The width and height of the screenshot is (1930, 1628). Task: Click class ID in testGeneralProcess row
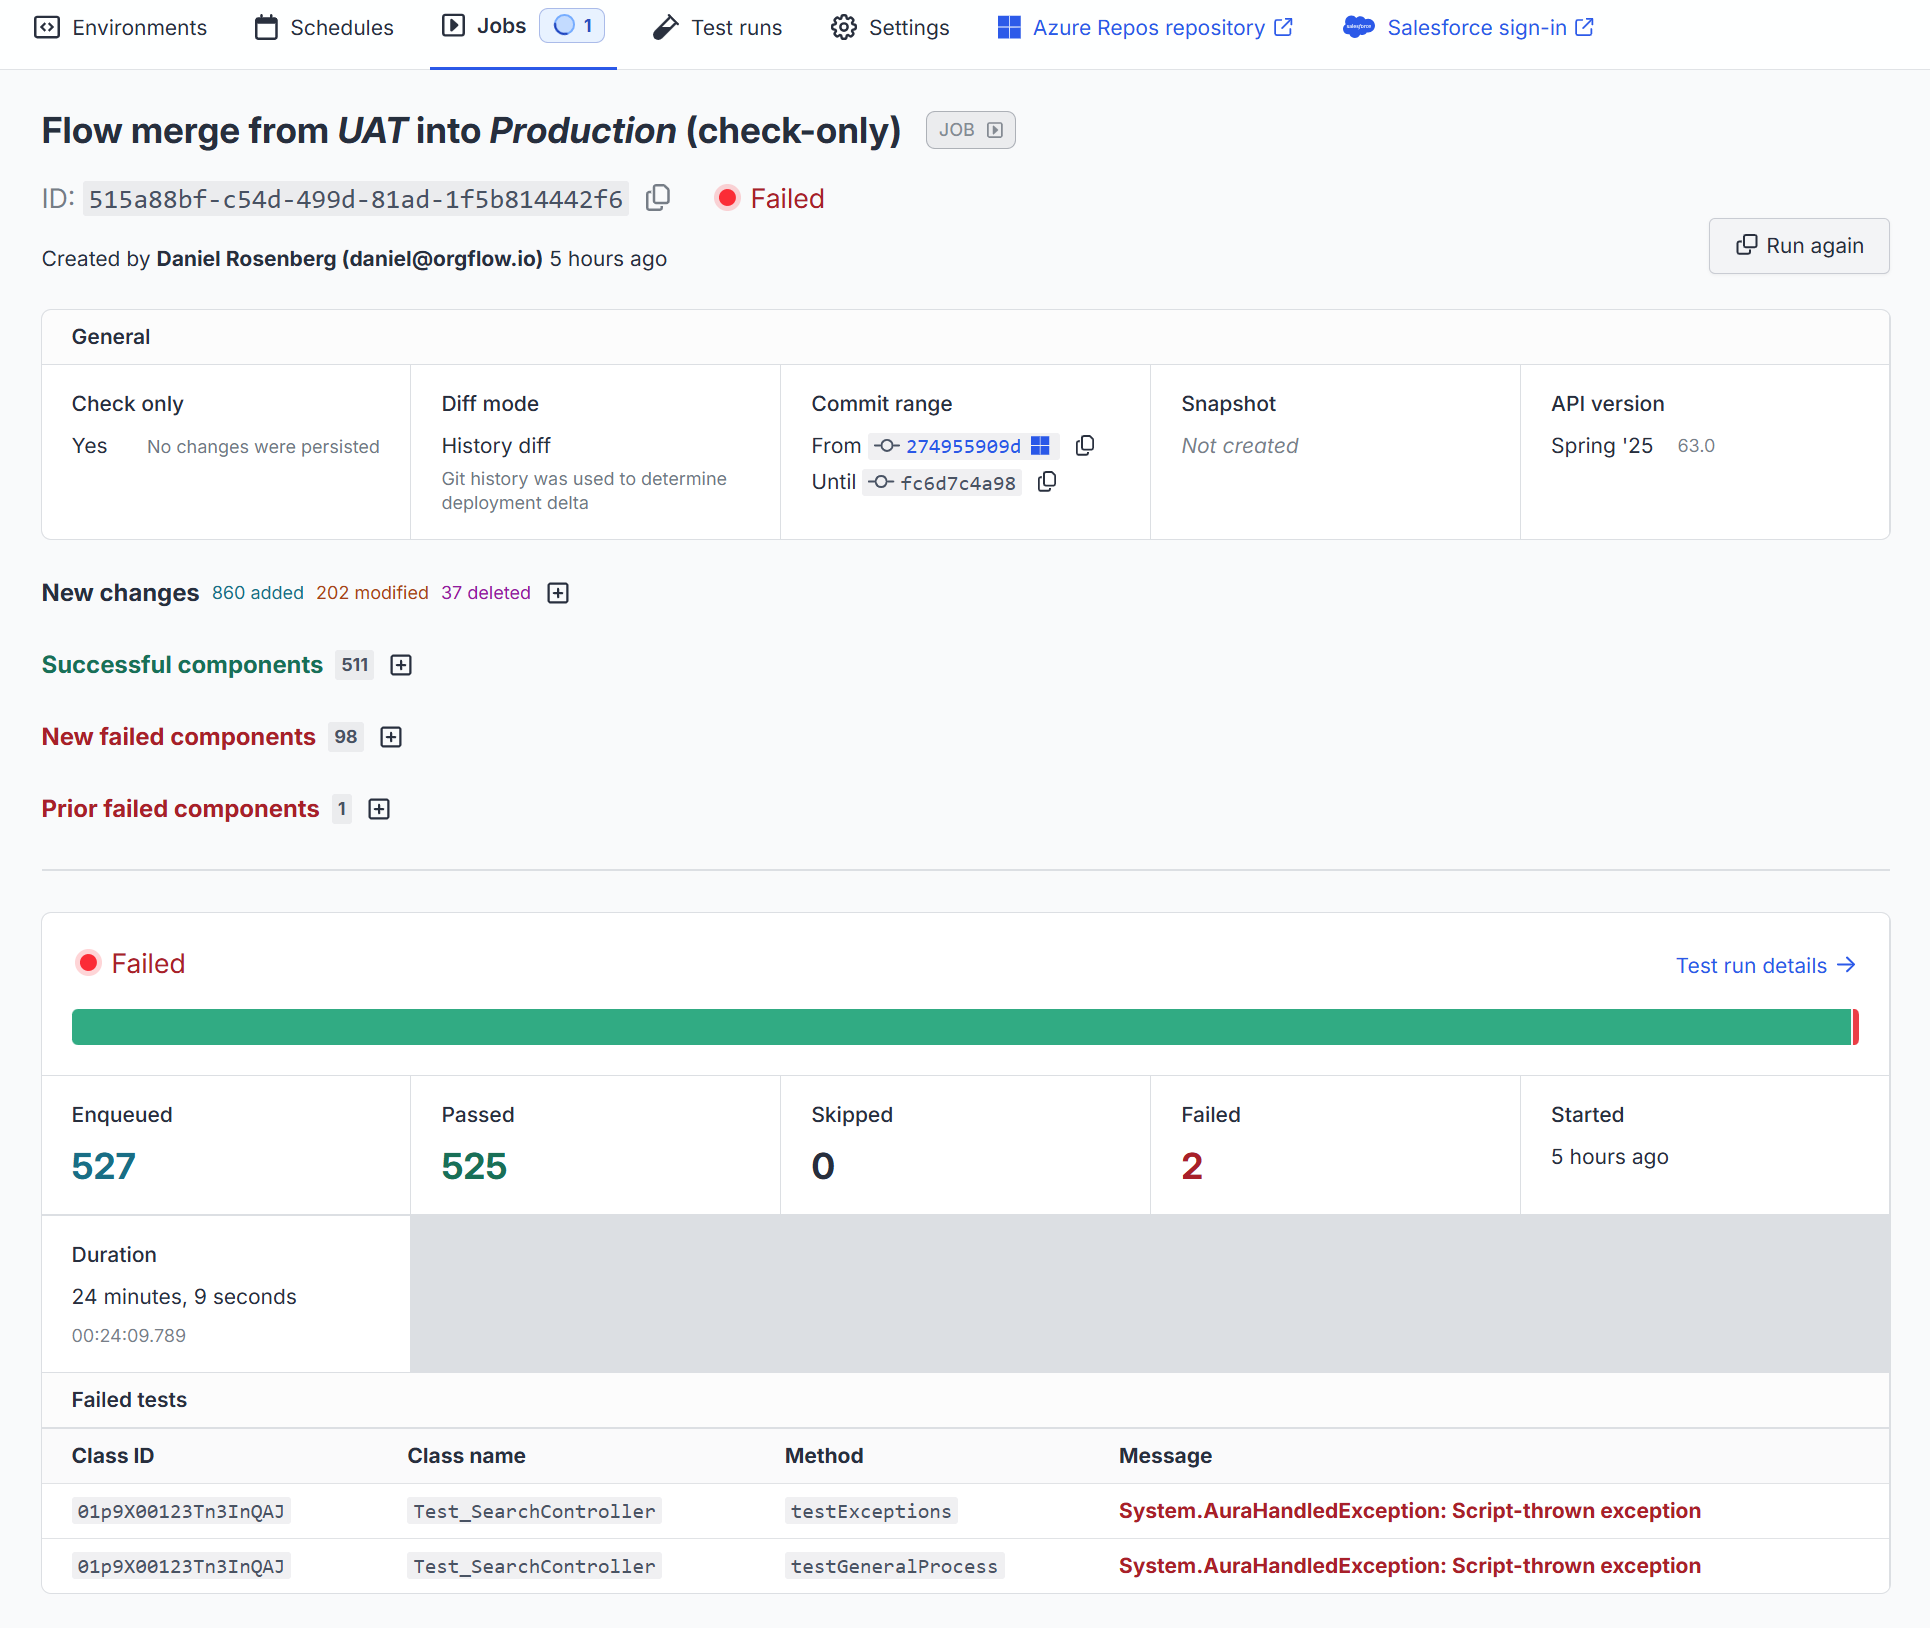(x=181, y=1566)
